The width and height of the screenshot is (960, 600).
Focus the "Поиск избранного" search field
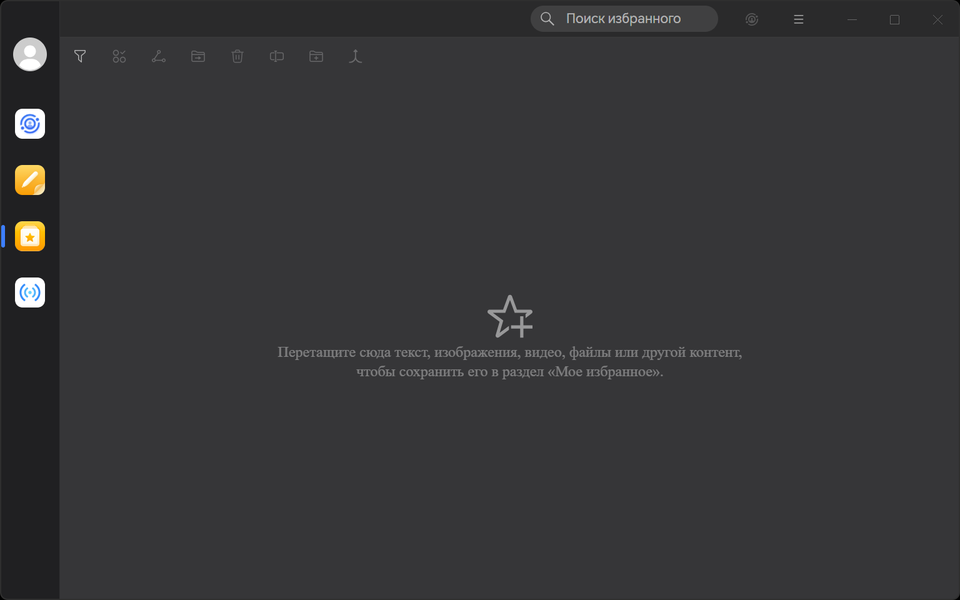click(624, 19)
